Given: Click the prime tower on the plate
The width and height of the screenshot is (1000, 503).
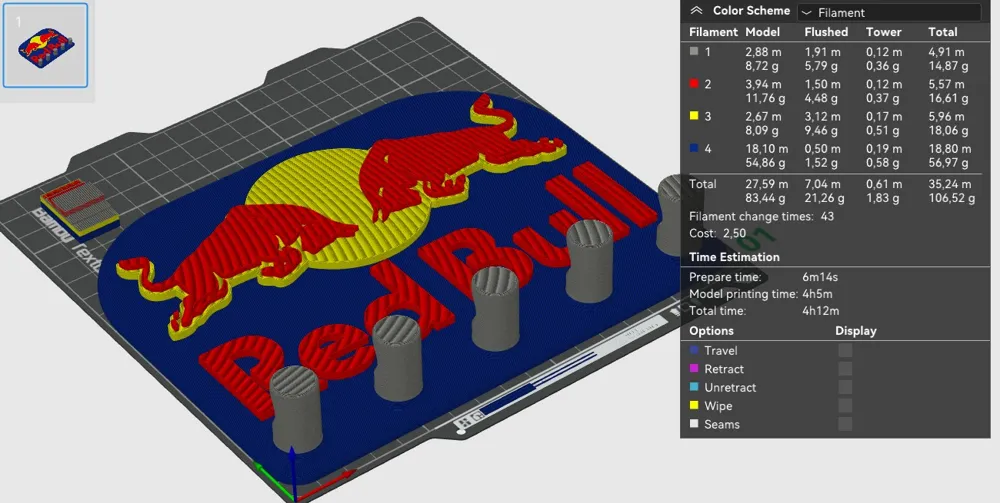Looking at the screenshot, I should point(80,208).
